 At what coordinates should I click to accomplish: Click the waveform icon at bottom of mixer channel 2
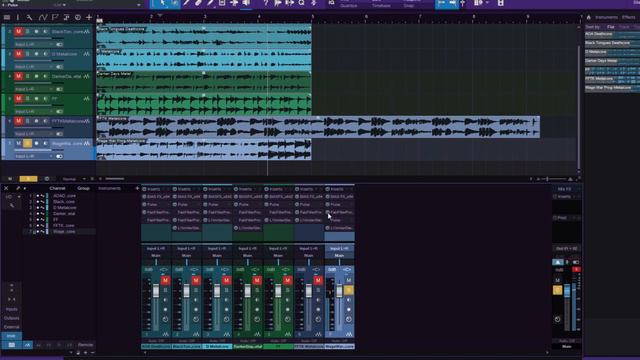point(196,334)
